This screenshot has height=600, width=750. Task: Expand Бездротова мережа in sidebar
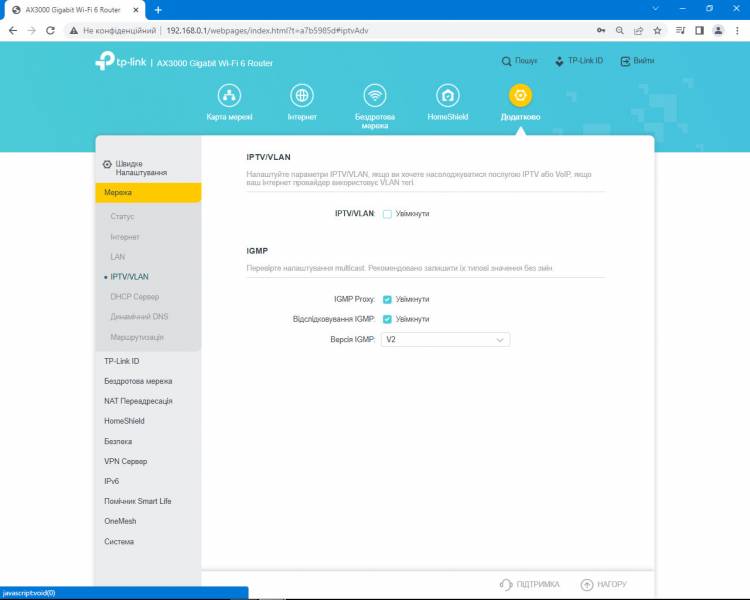(138, 381)
